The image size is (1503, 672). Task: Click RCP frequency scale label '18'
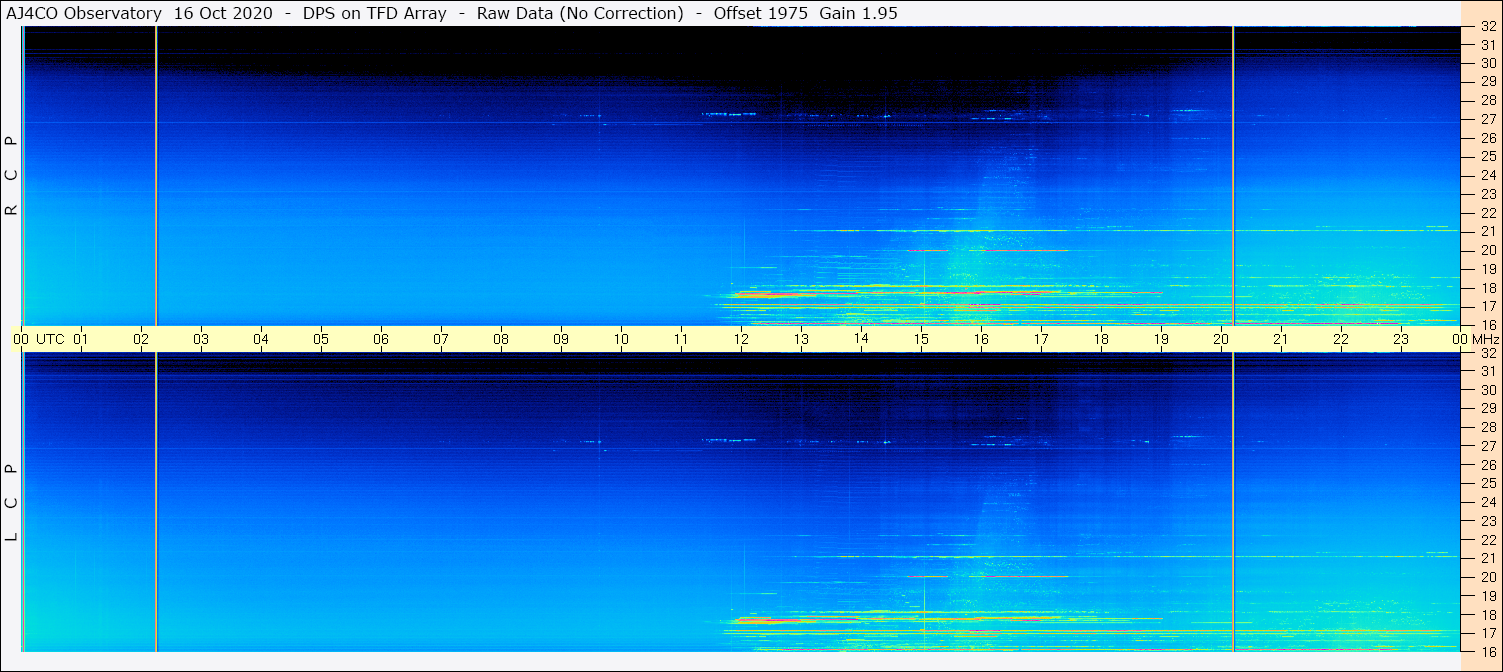tap(1488, 288)
